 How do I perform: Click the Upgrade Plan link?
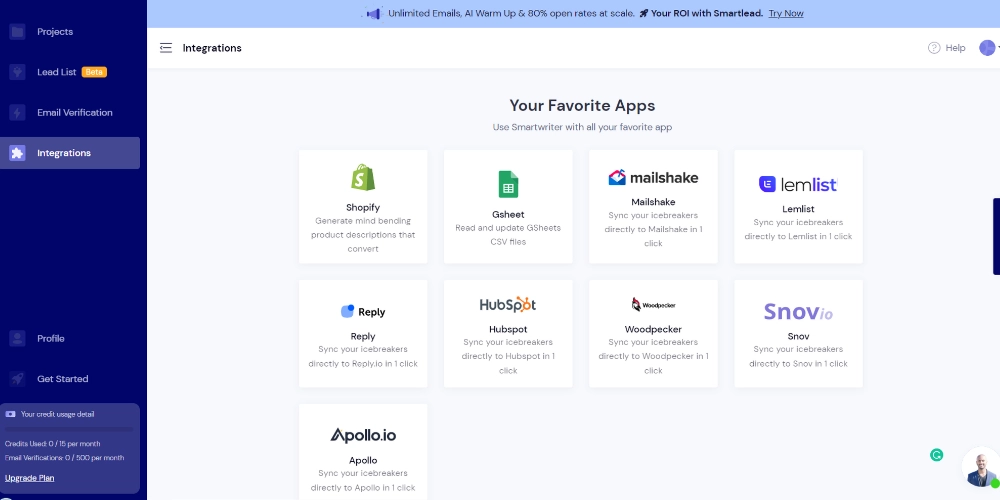(30, 478)
